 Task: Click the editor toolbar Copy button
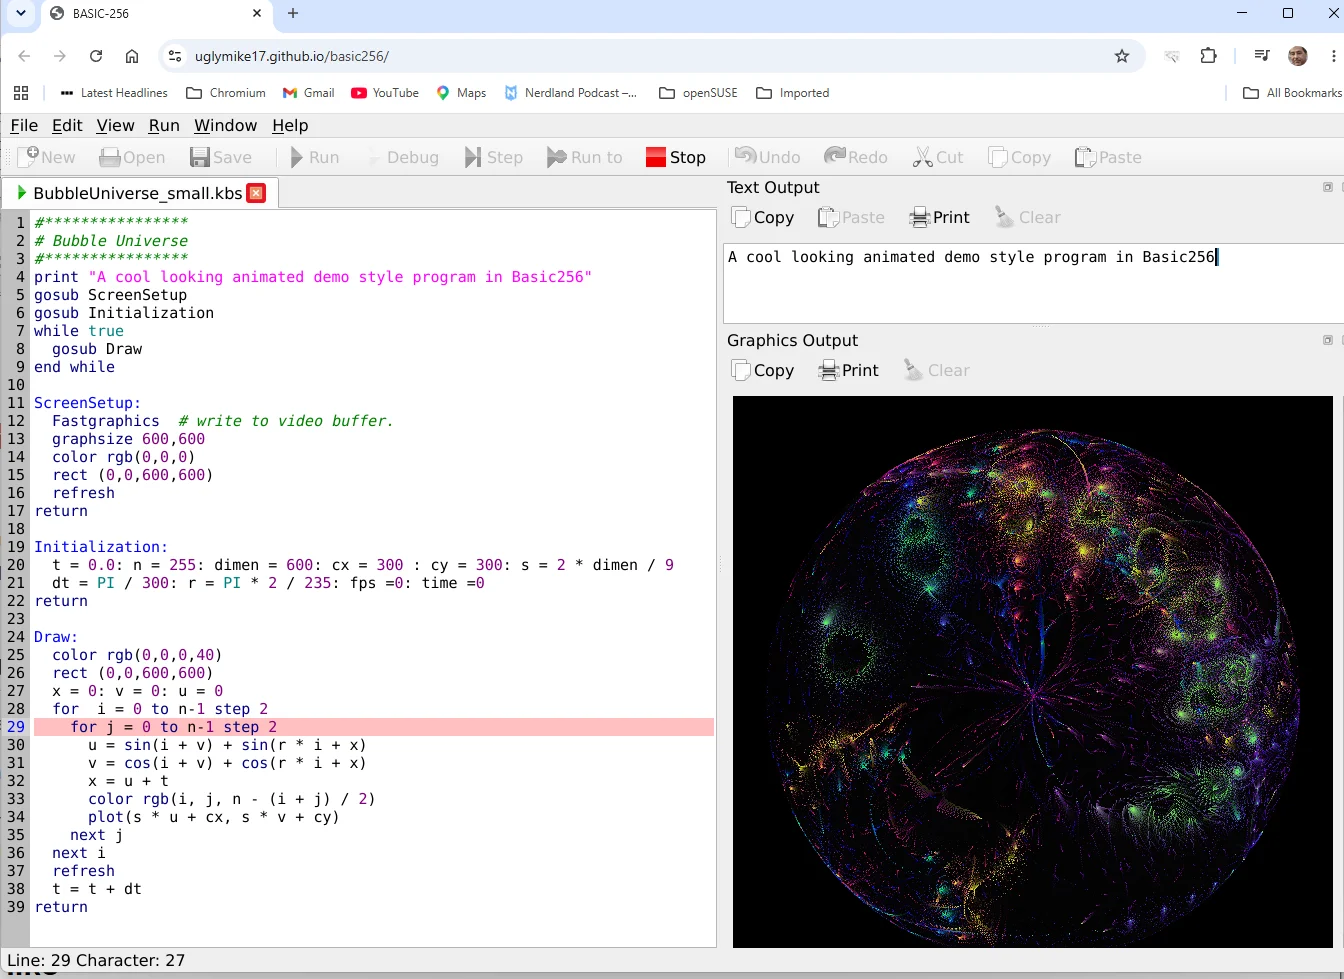pyautogui.click(x=1019, y=157)
